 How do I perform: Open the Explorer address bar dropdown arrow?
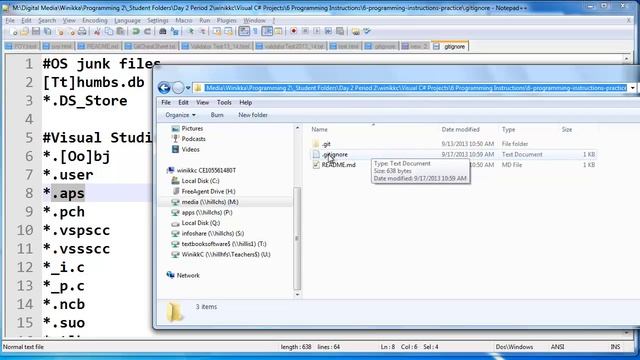click(x=633, y=88)
